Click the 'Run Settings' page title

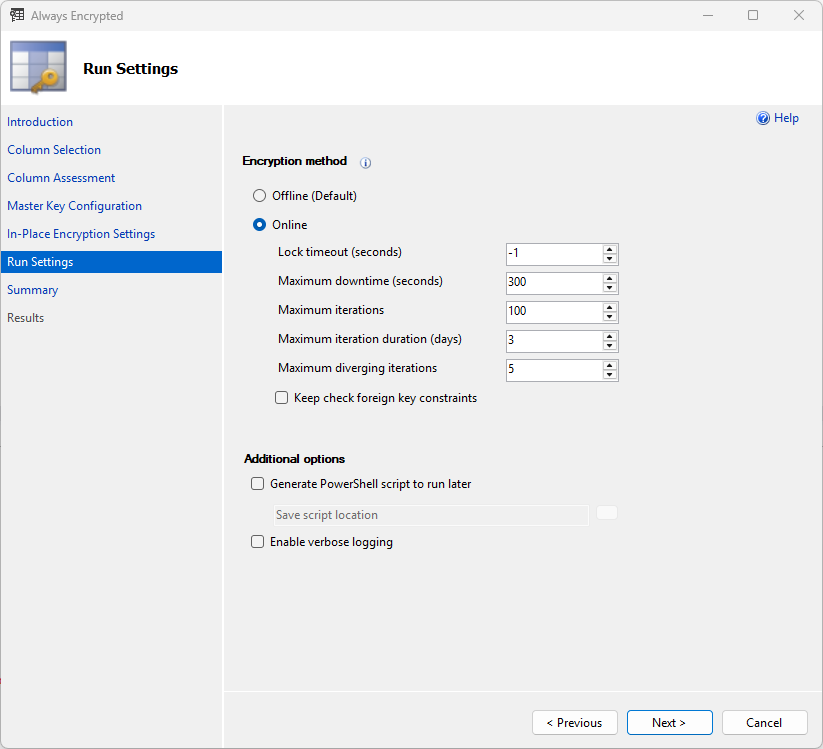coord(131,69)
